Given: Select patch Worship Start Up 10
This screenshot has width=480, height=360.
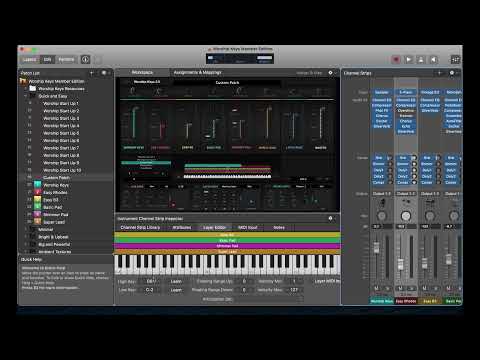Looking at the screenshot, I should [x=62, y=170].
